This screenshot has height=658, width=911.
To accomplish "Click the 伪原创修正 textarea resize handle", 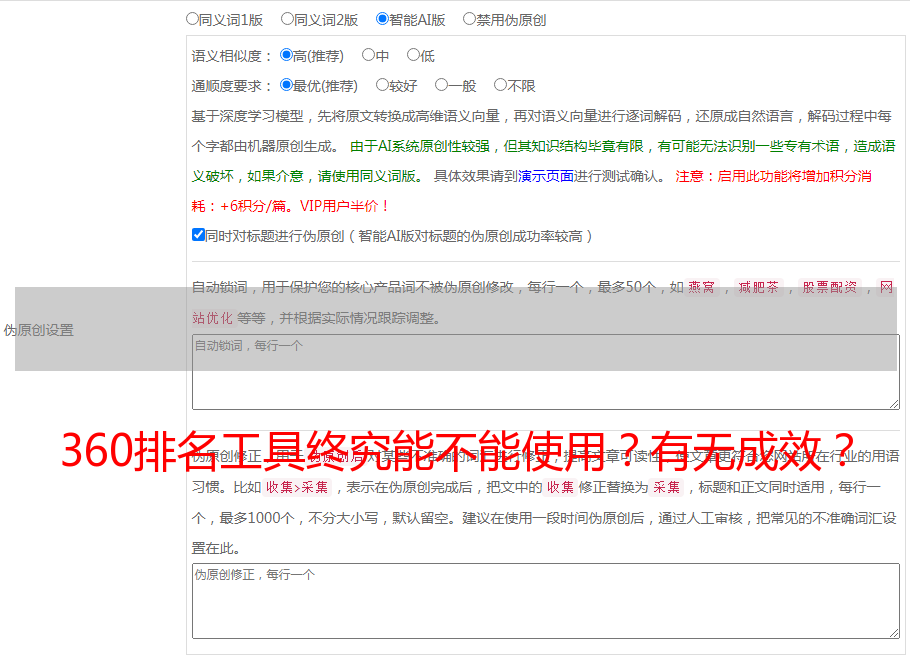I will [894, 633].
